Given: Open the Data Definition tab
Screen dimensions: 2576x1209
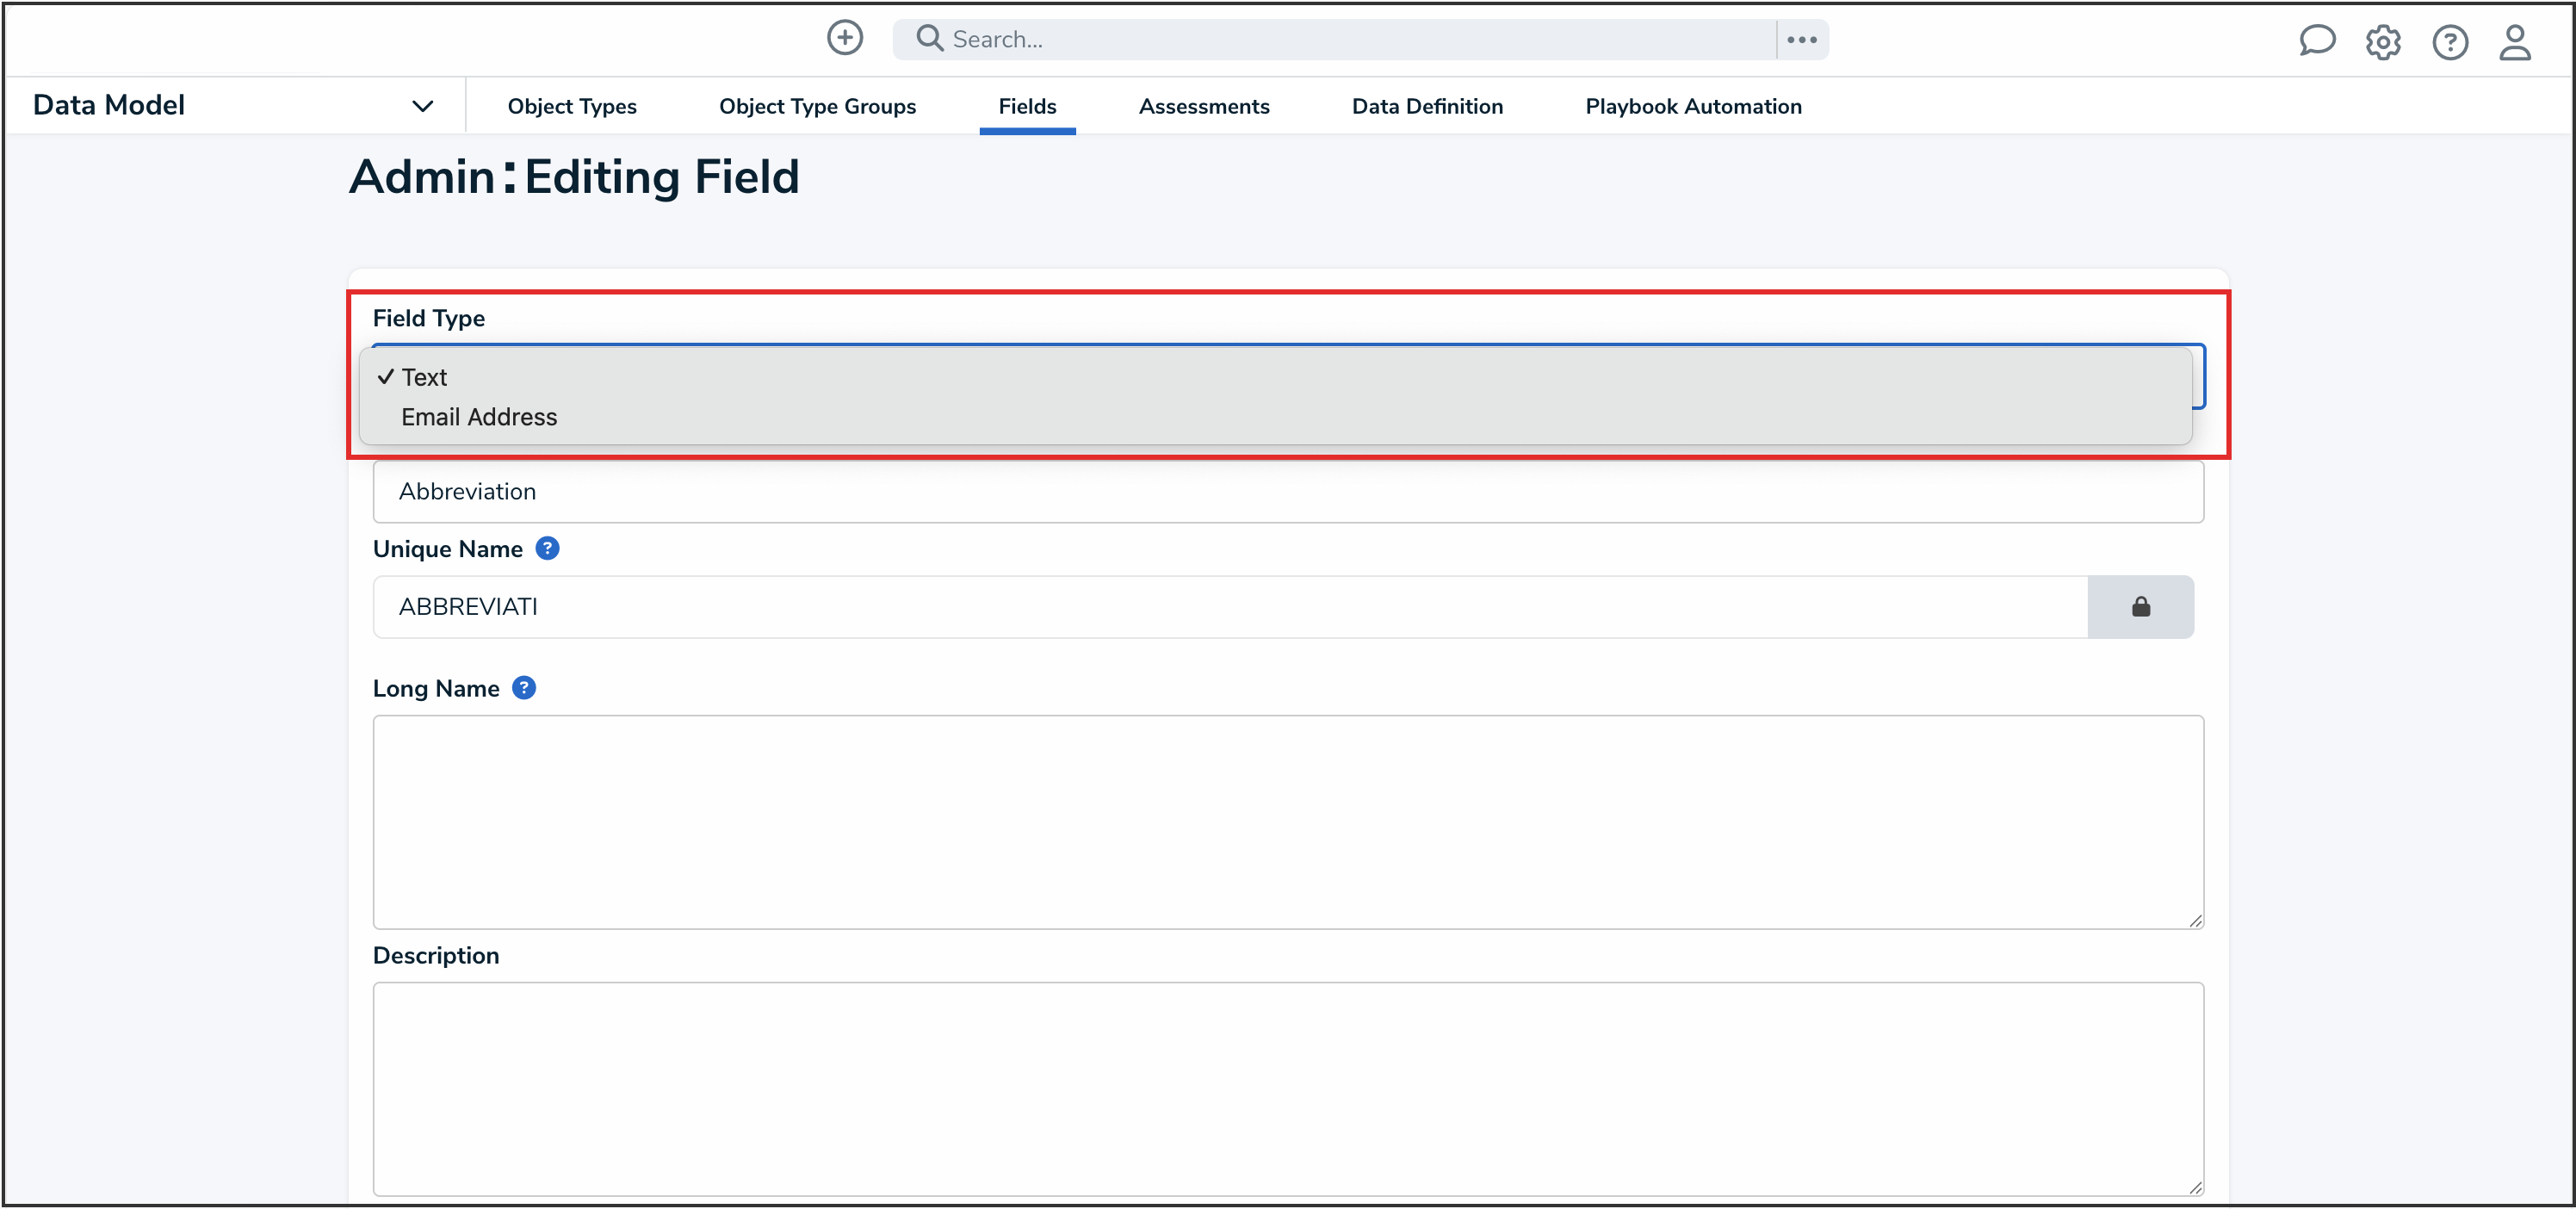Looking at the screenshot, I should (x=1426, y=106).
